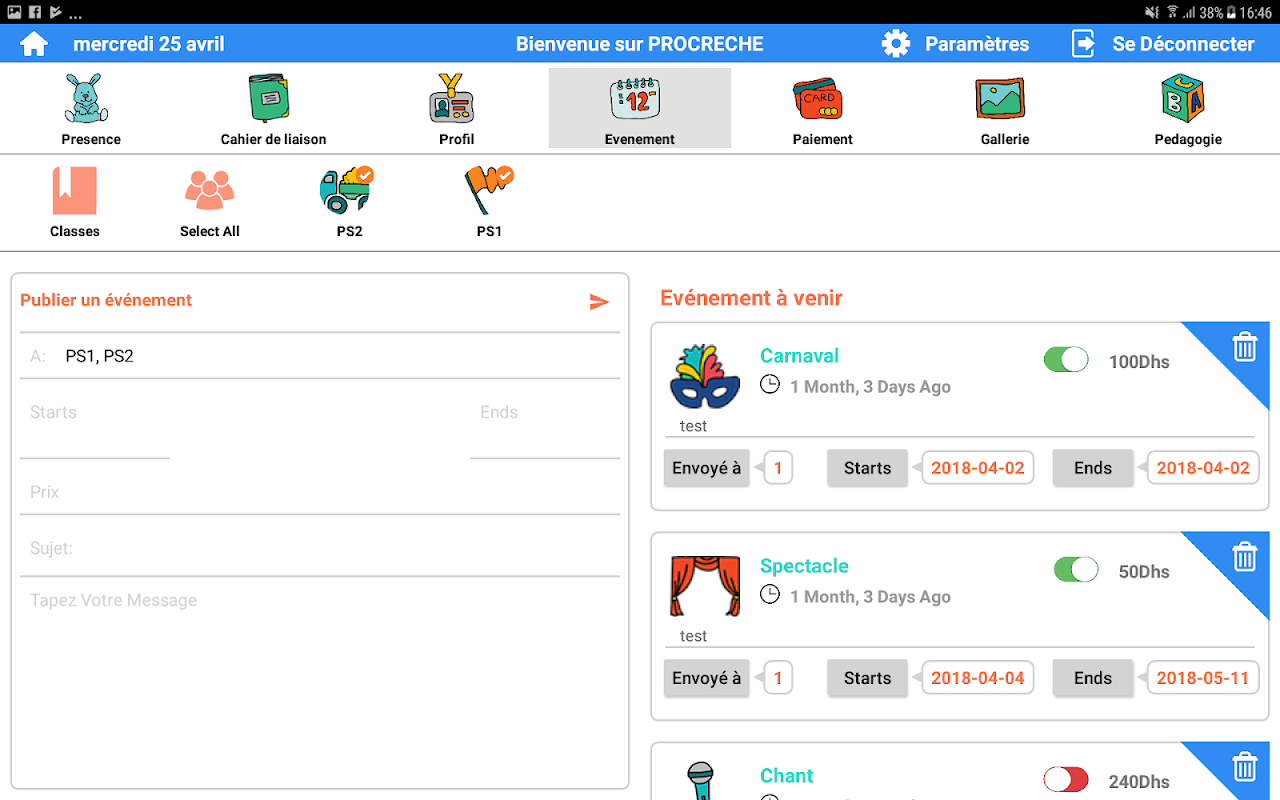This screenshot has width=1280, height=800.
Task: Click the Facebook notification icon in status bar
Action: [x=34, y=12]
